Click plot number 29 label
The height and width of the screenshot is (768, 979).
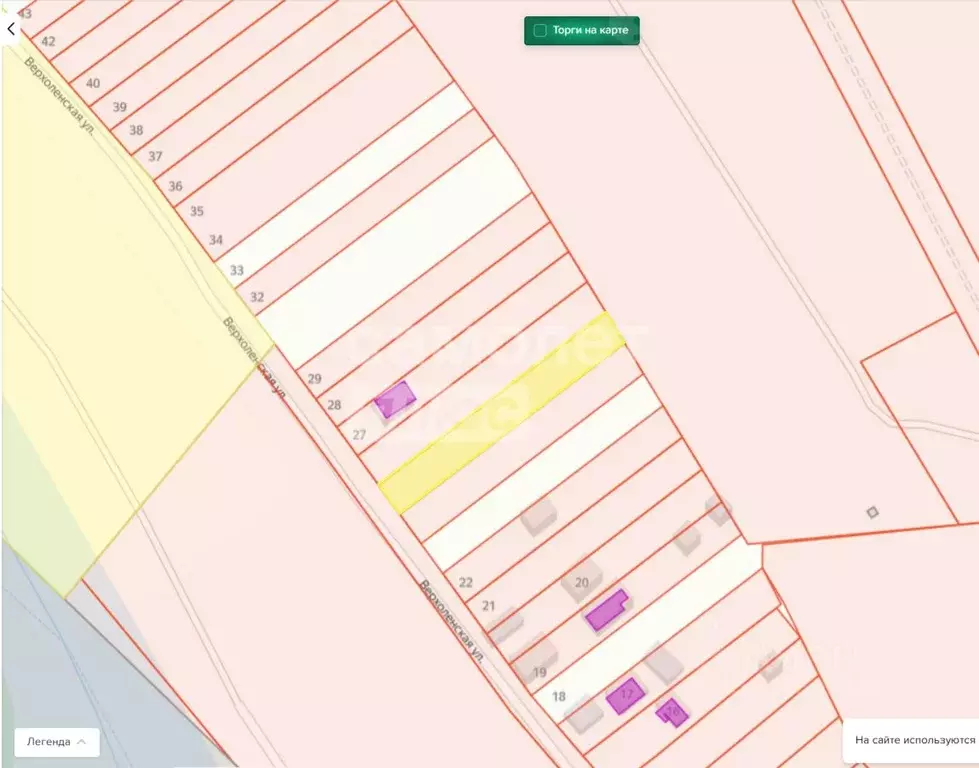[x=315, y=379]
